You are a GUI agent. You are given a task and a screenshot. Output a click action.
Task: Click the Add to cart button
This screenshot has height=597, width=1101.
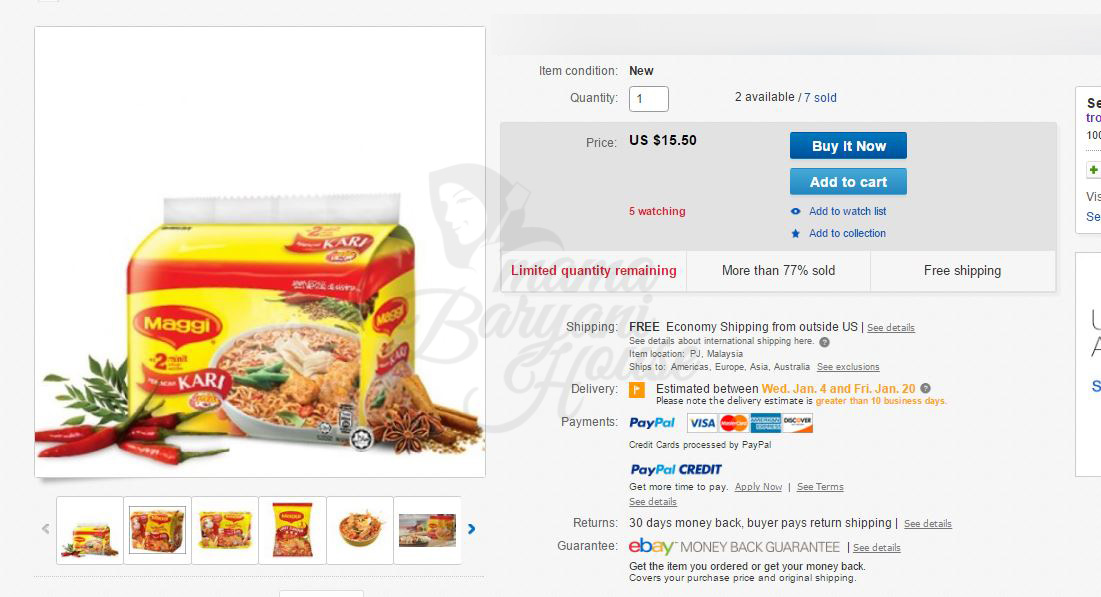[848, 182]
